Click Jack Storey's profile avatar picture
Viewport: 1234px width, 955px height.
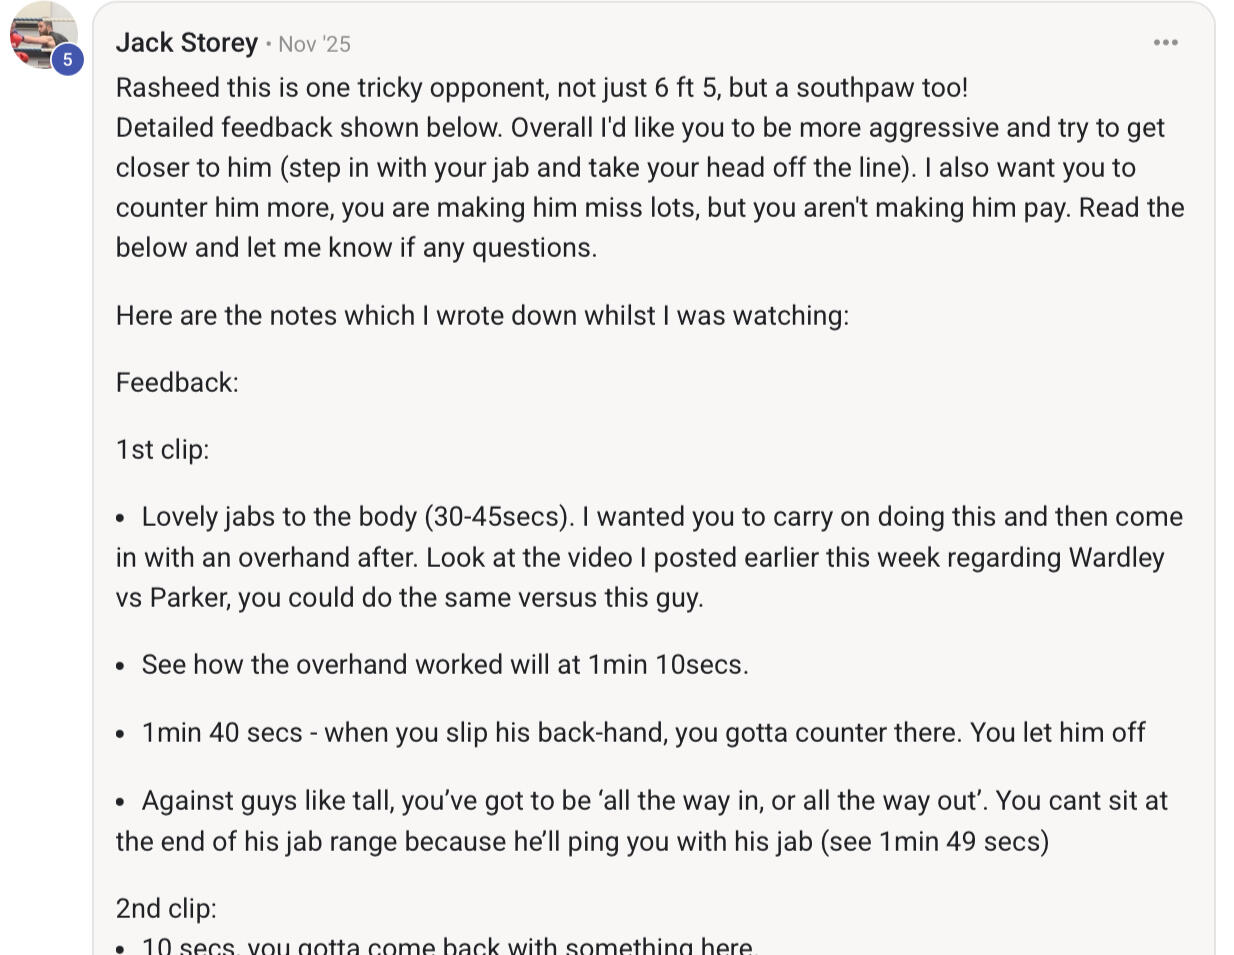40,32
